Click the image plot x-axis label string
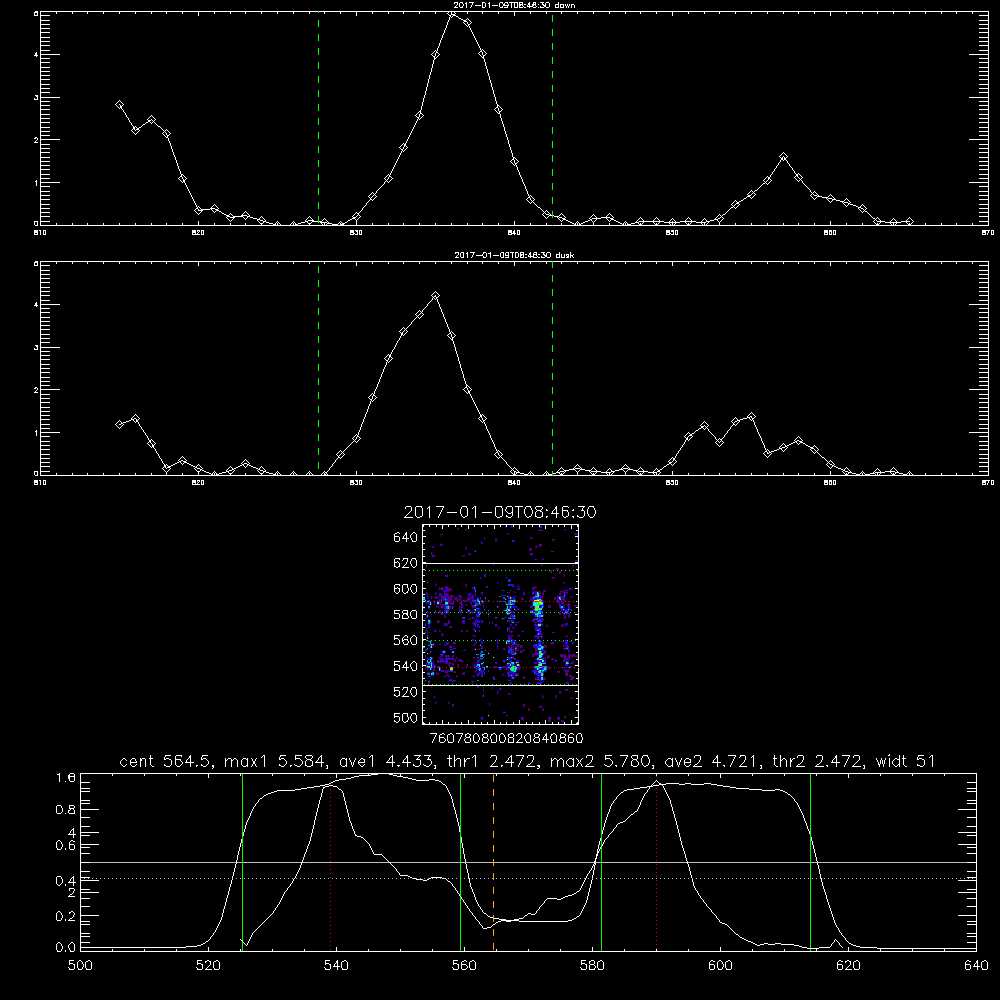 (x=507, y=738)
